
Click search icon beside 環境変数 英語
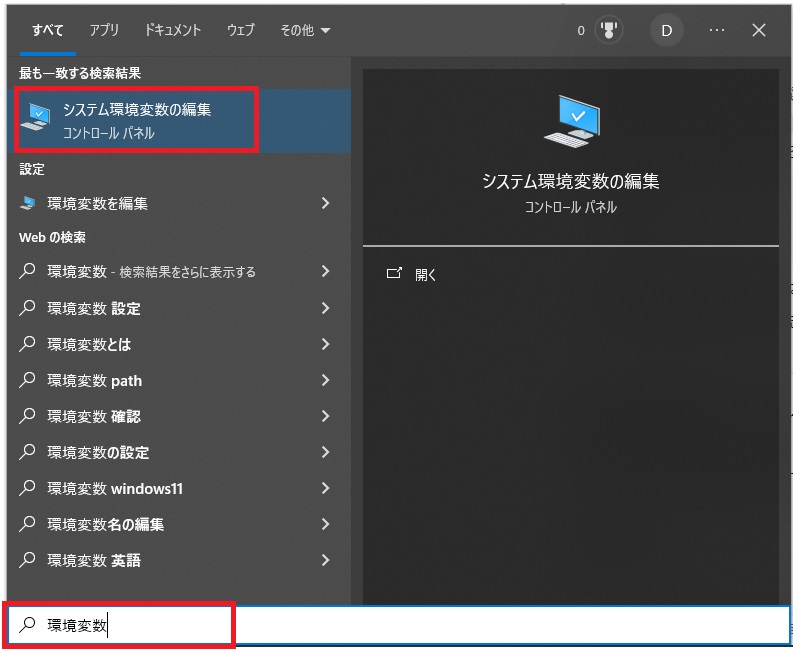pos(27,560)
